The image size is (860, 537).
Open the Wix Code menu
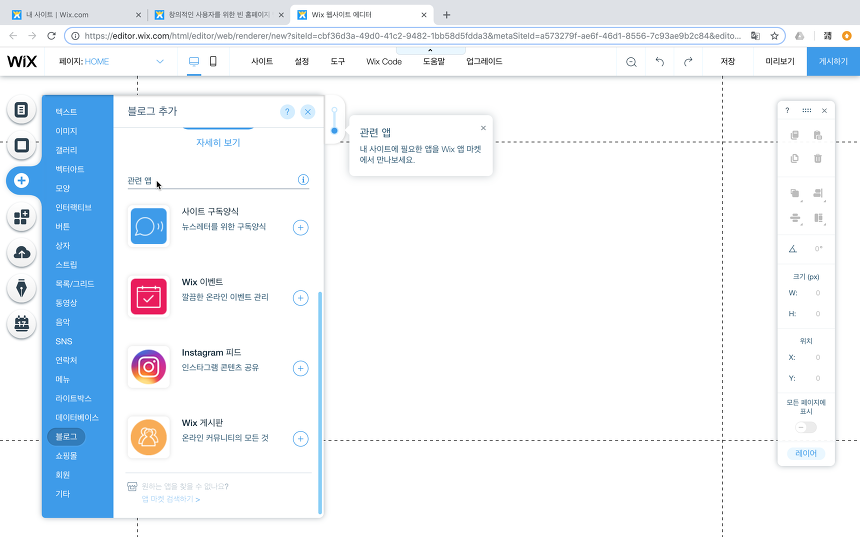pyautogui.click(x=384, y=61)
